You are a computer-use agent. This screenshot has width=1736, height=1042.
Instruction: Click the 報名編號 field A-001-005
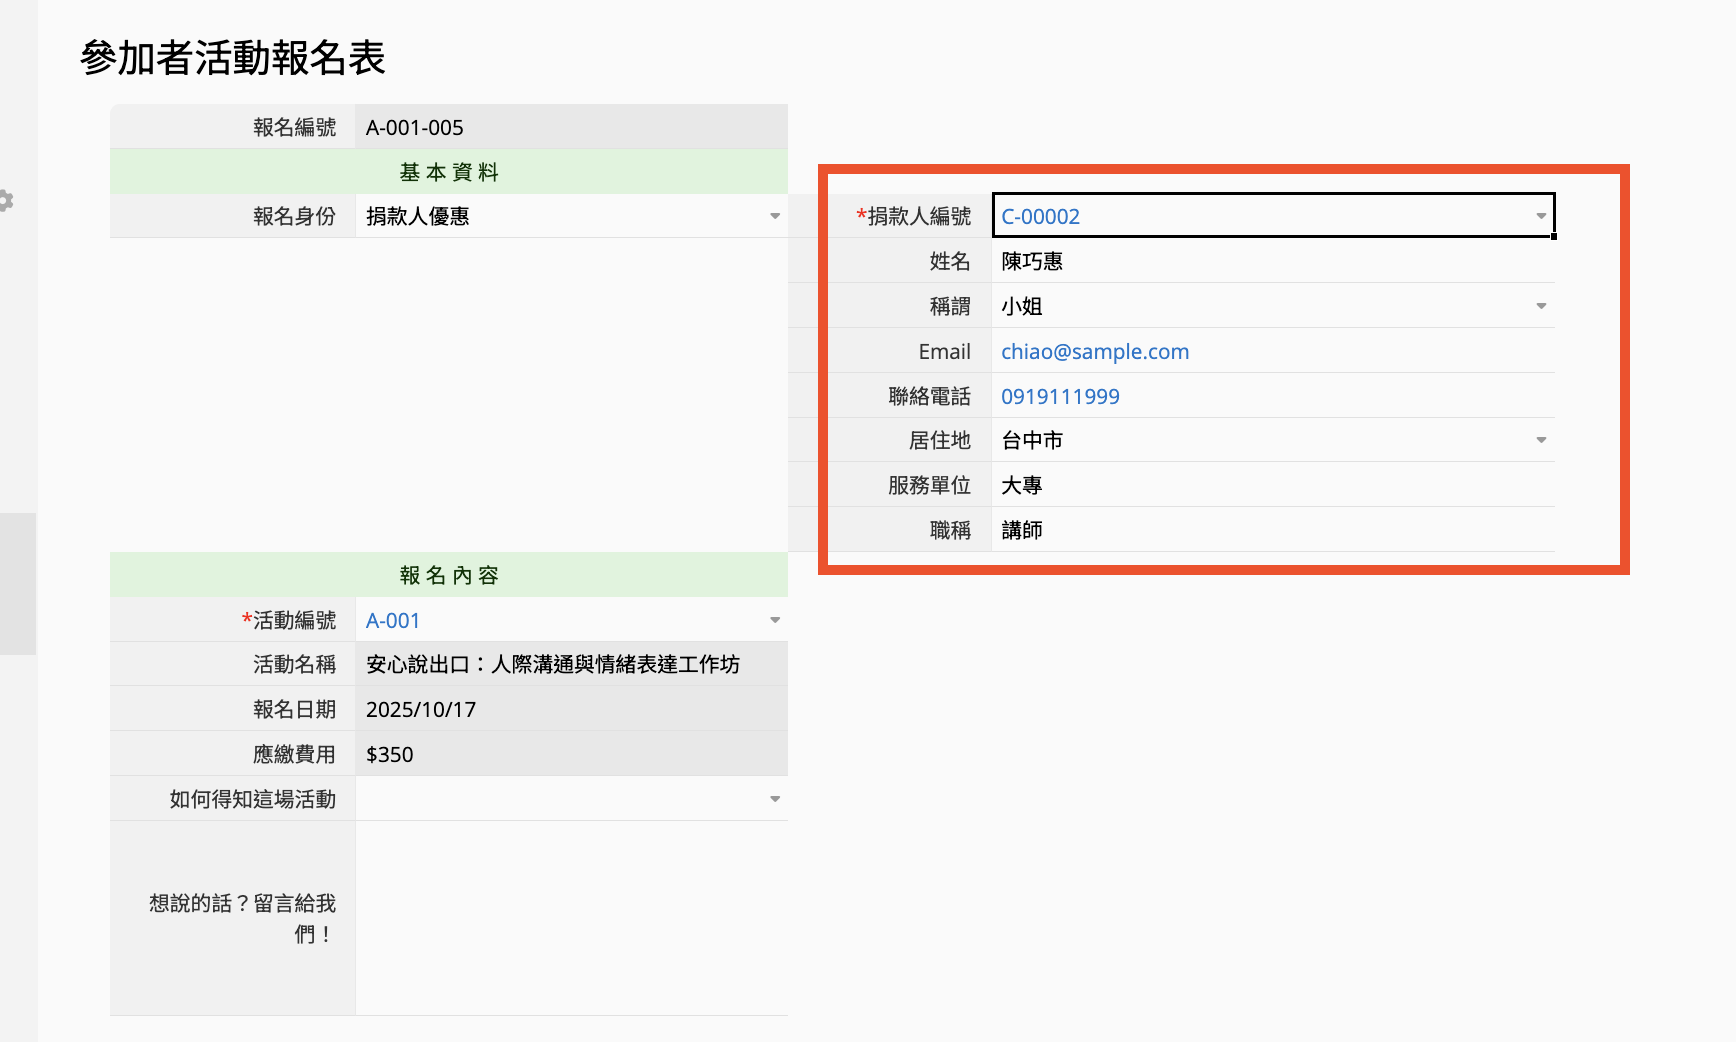(x=570, y=128)
